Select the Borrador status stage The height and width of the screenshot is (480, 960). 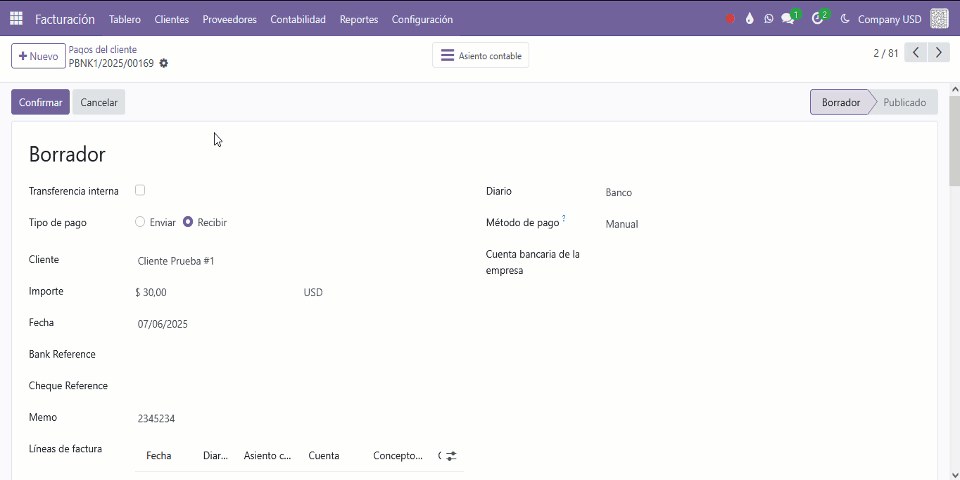tap(841, 102)
